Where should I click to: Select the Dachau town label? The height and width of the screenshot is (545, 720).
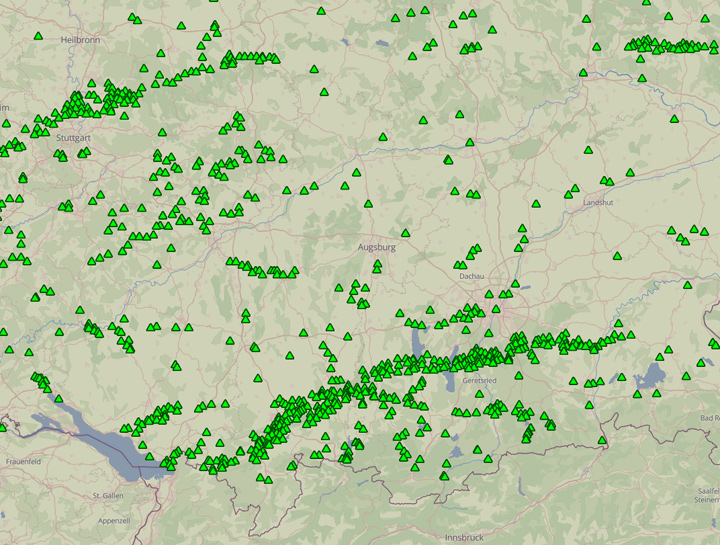[470, 276]
